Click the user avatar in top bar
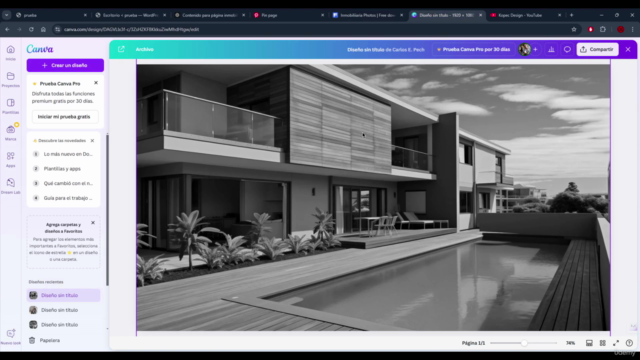This screenshot has height=360, width=640. [524, 49]
